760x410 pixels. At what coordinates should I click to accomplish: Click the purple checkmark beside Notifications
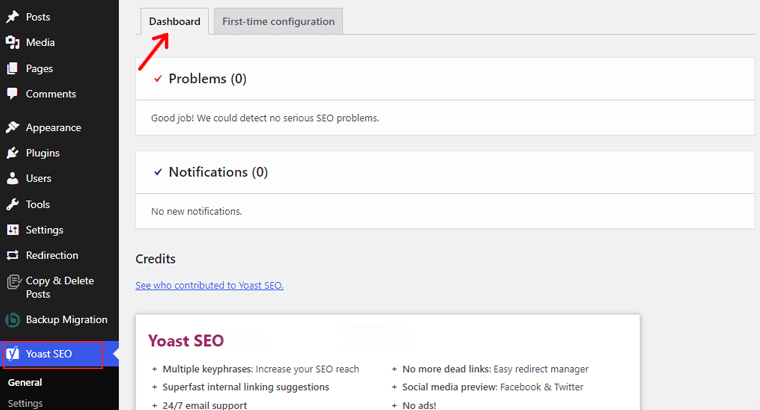pyautogui.click(x=158, y=172)
